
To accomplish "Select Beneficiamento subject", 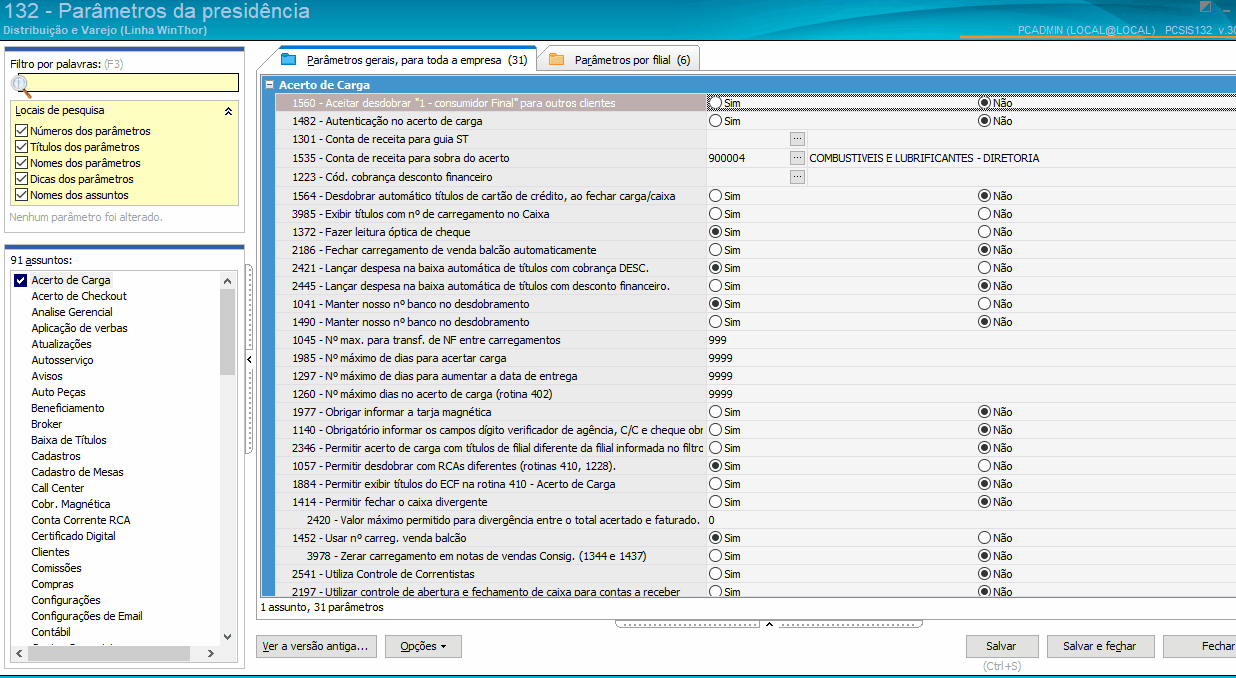I will (x=68, y=408).
